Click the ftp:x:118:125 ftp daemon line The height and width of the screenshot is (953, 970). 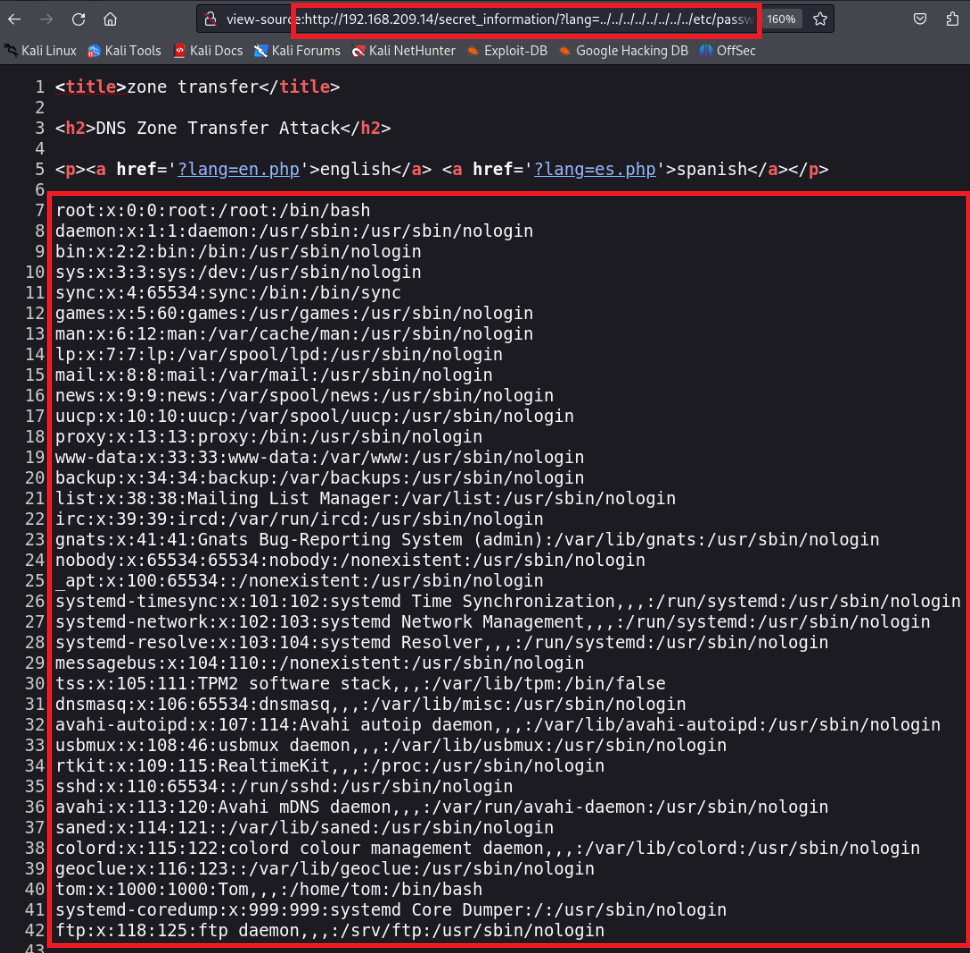pyautogui.click(x=330, y=930)
